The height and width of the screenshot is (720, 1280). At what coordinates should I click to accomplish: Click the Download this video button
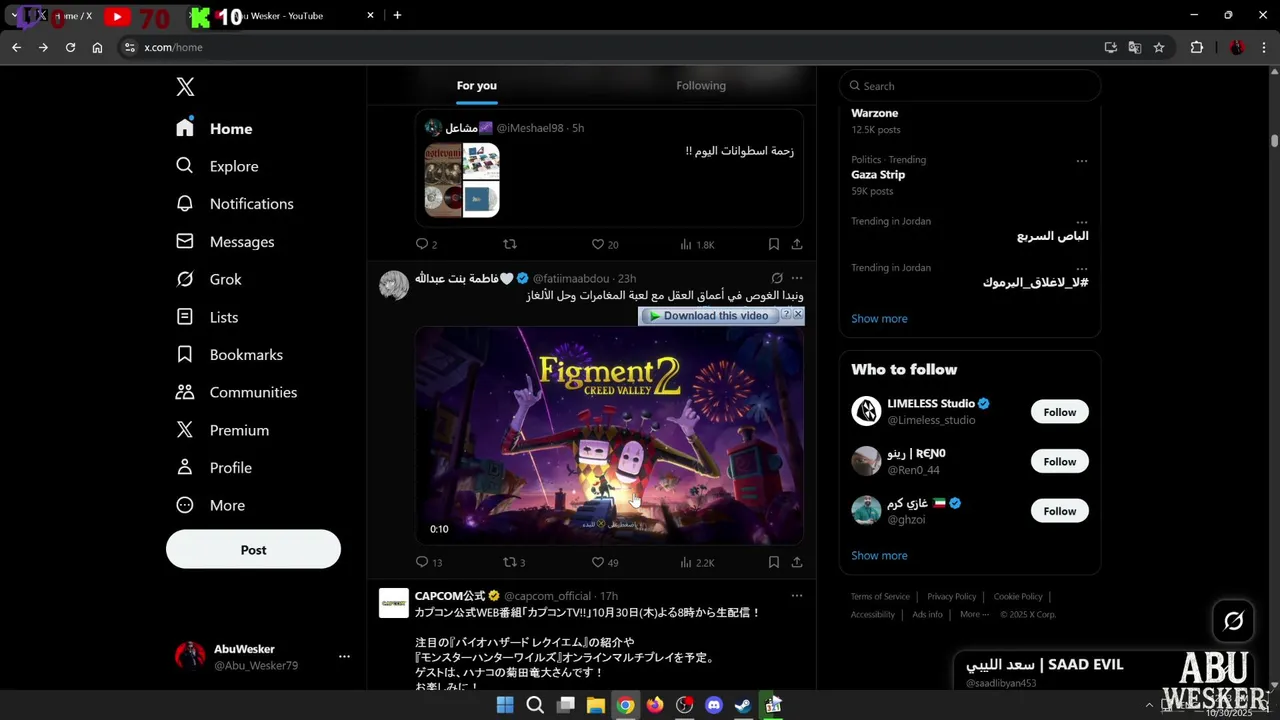click(709, 316)
